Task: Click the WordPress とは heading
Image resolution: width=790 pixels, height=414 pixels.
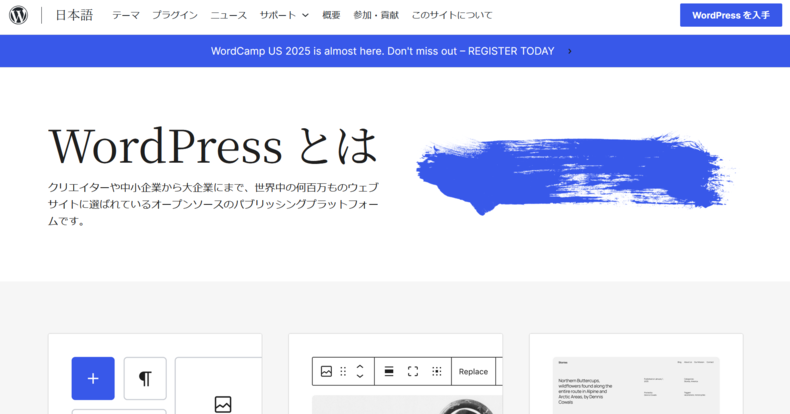Action: (213, 146)
